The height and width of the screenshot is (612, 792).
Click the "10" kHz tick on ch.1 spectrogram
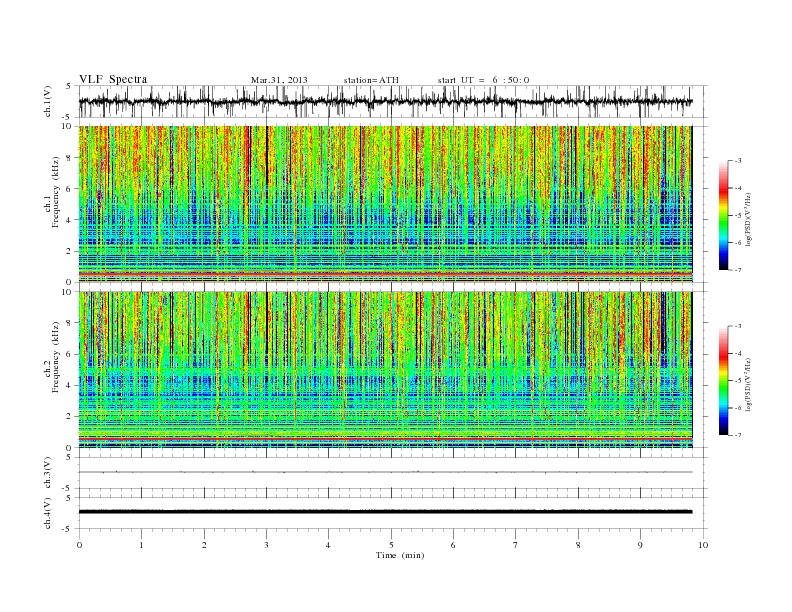tap(68, 126)
